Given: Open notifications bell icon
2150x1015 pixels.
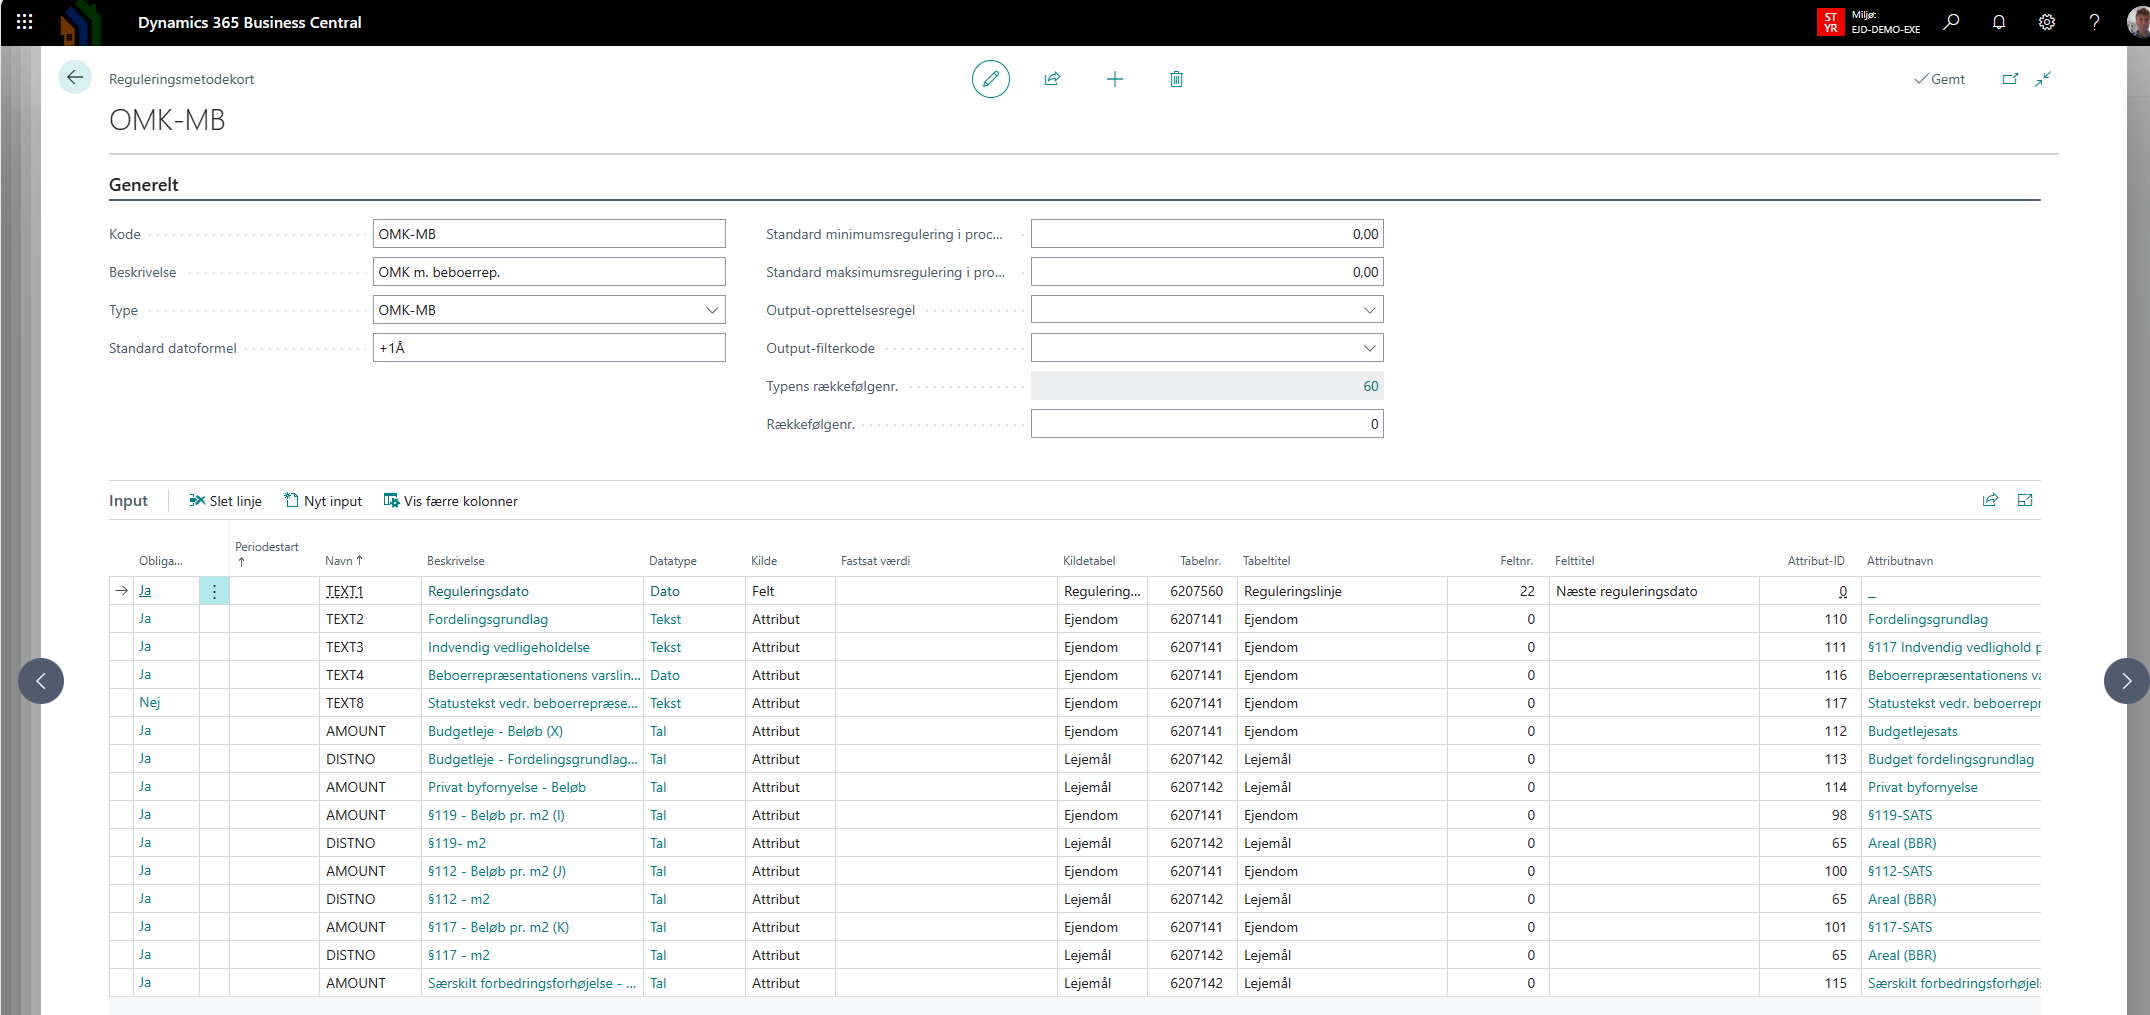Looking at the screenshot, I should [1999, 22].
